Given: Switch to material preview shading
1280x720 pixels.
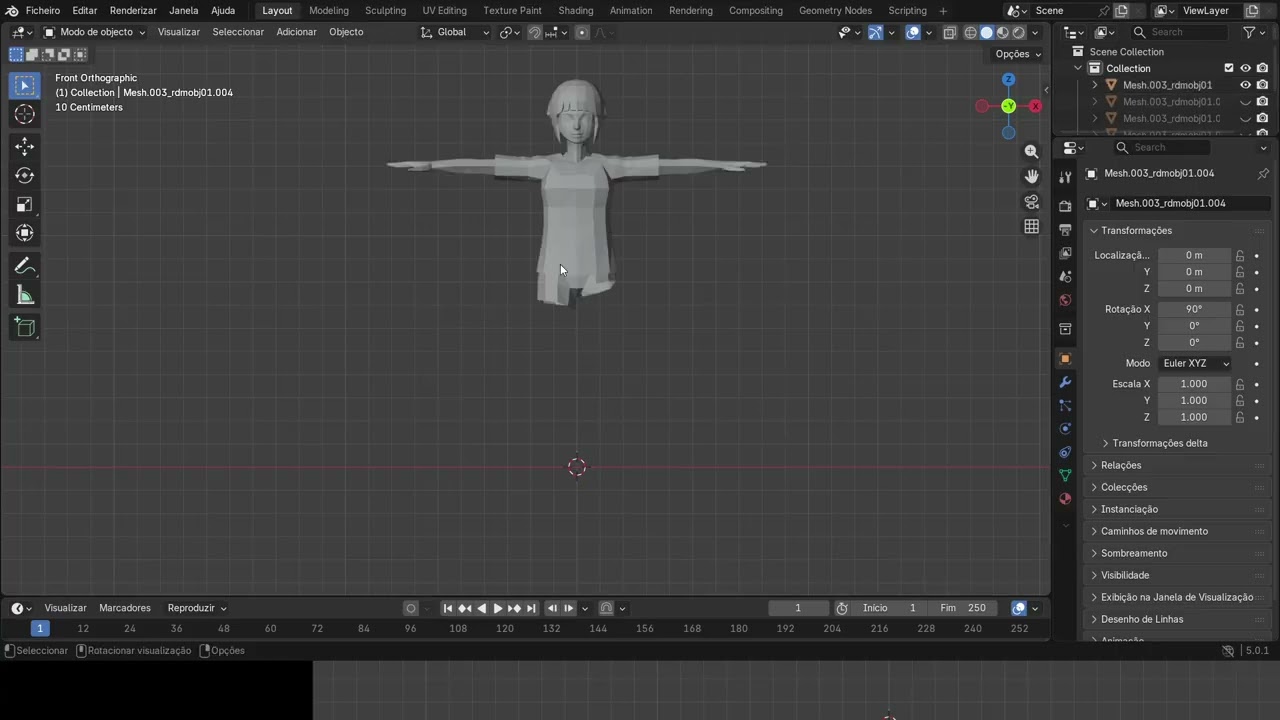Looking at the screenshot, I should (1002, 32).
